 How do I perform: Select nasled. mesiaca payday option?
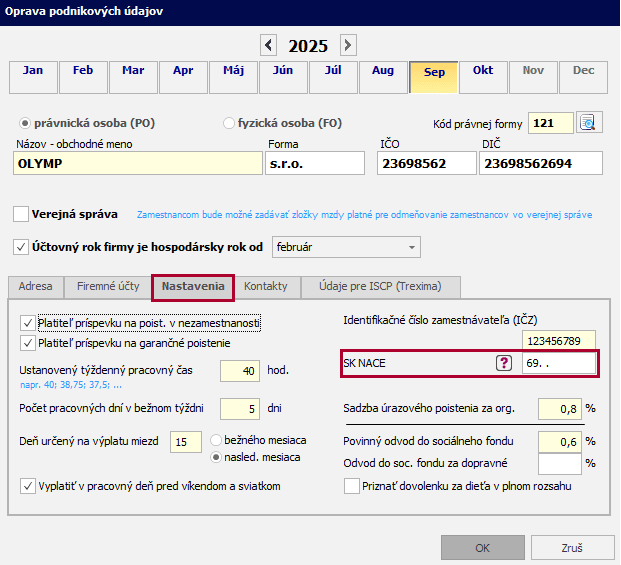tap(217, 458)
